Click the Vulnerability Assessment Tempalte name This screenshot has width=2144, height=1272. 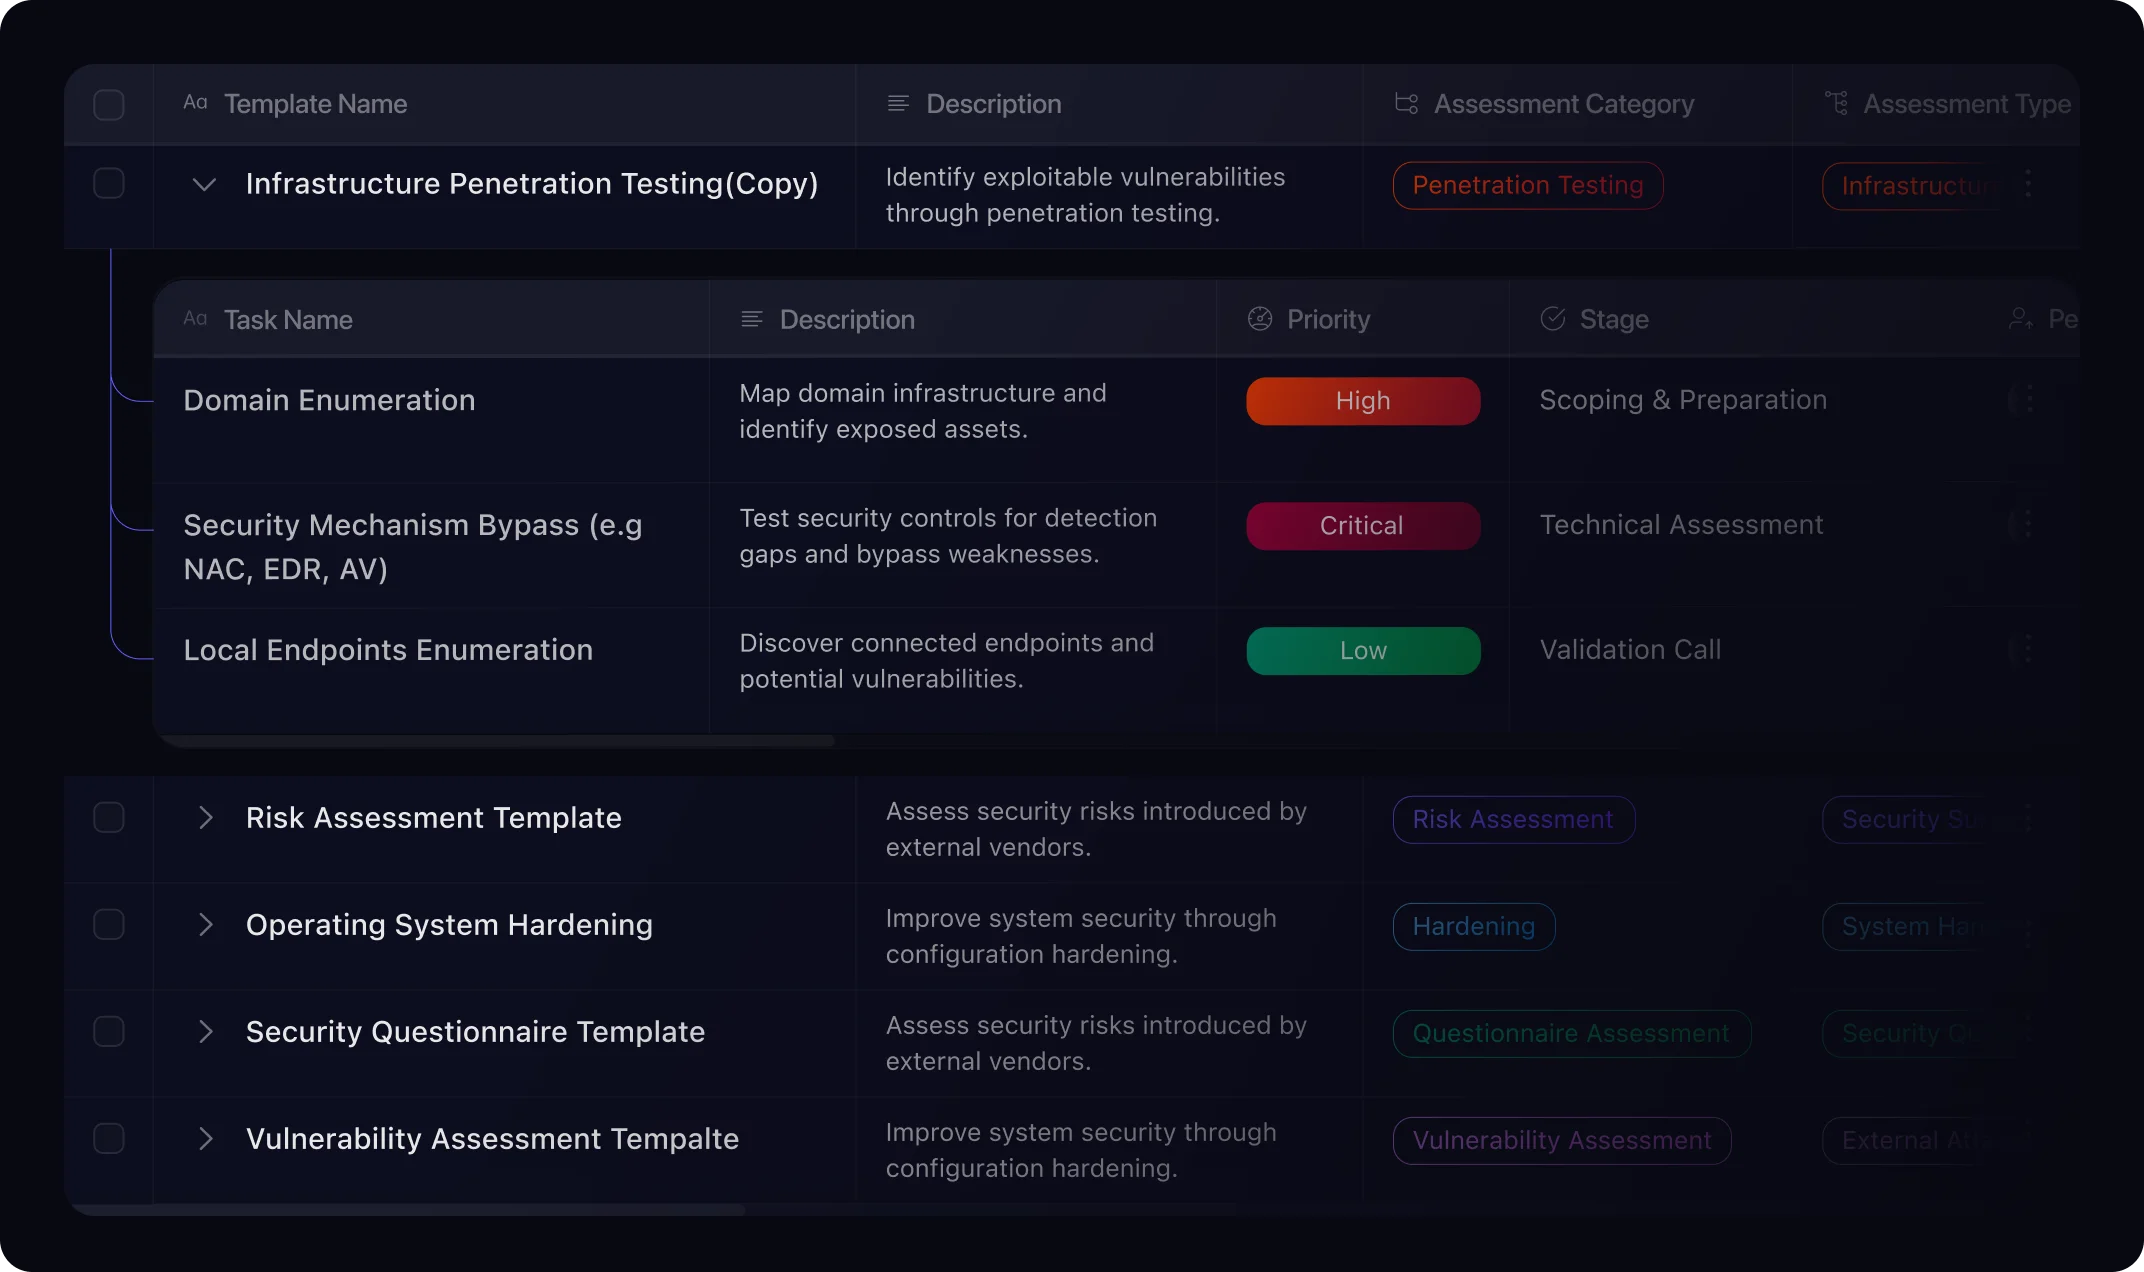492,1139
